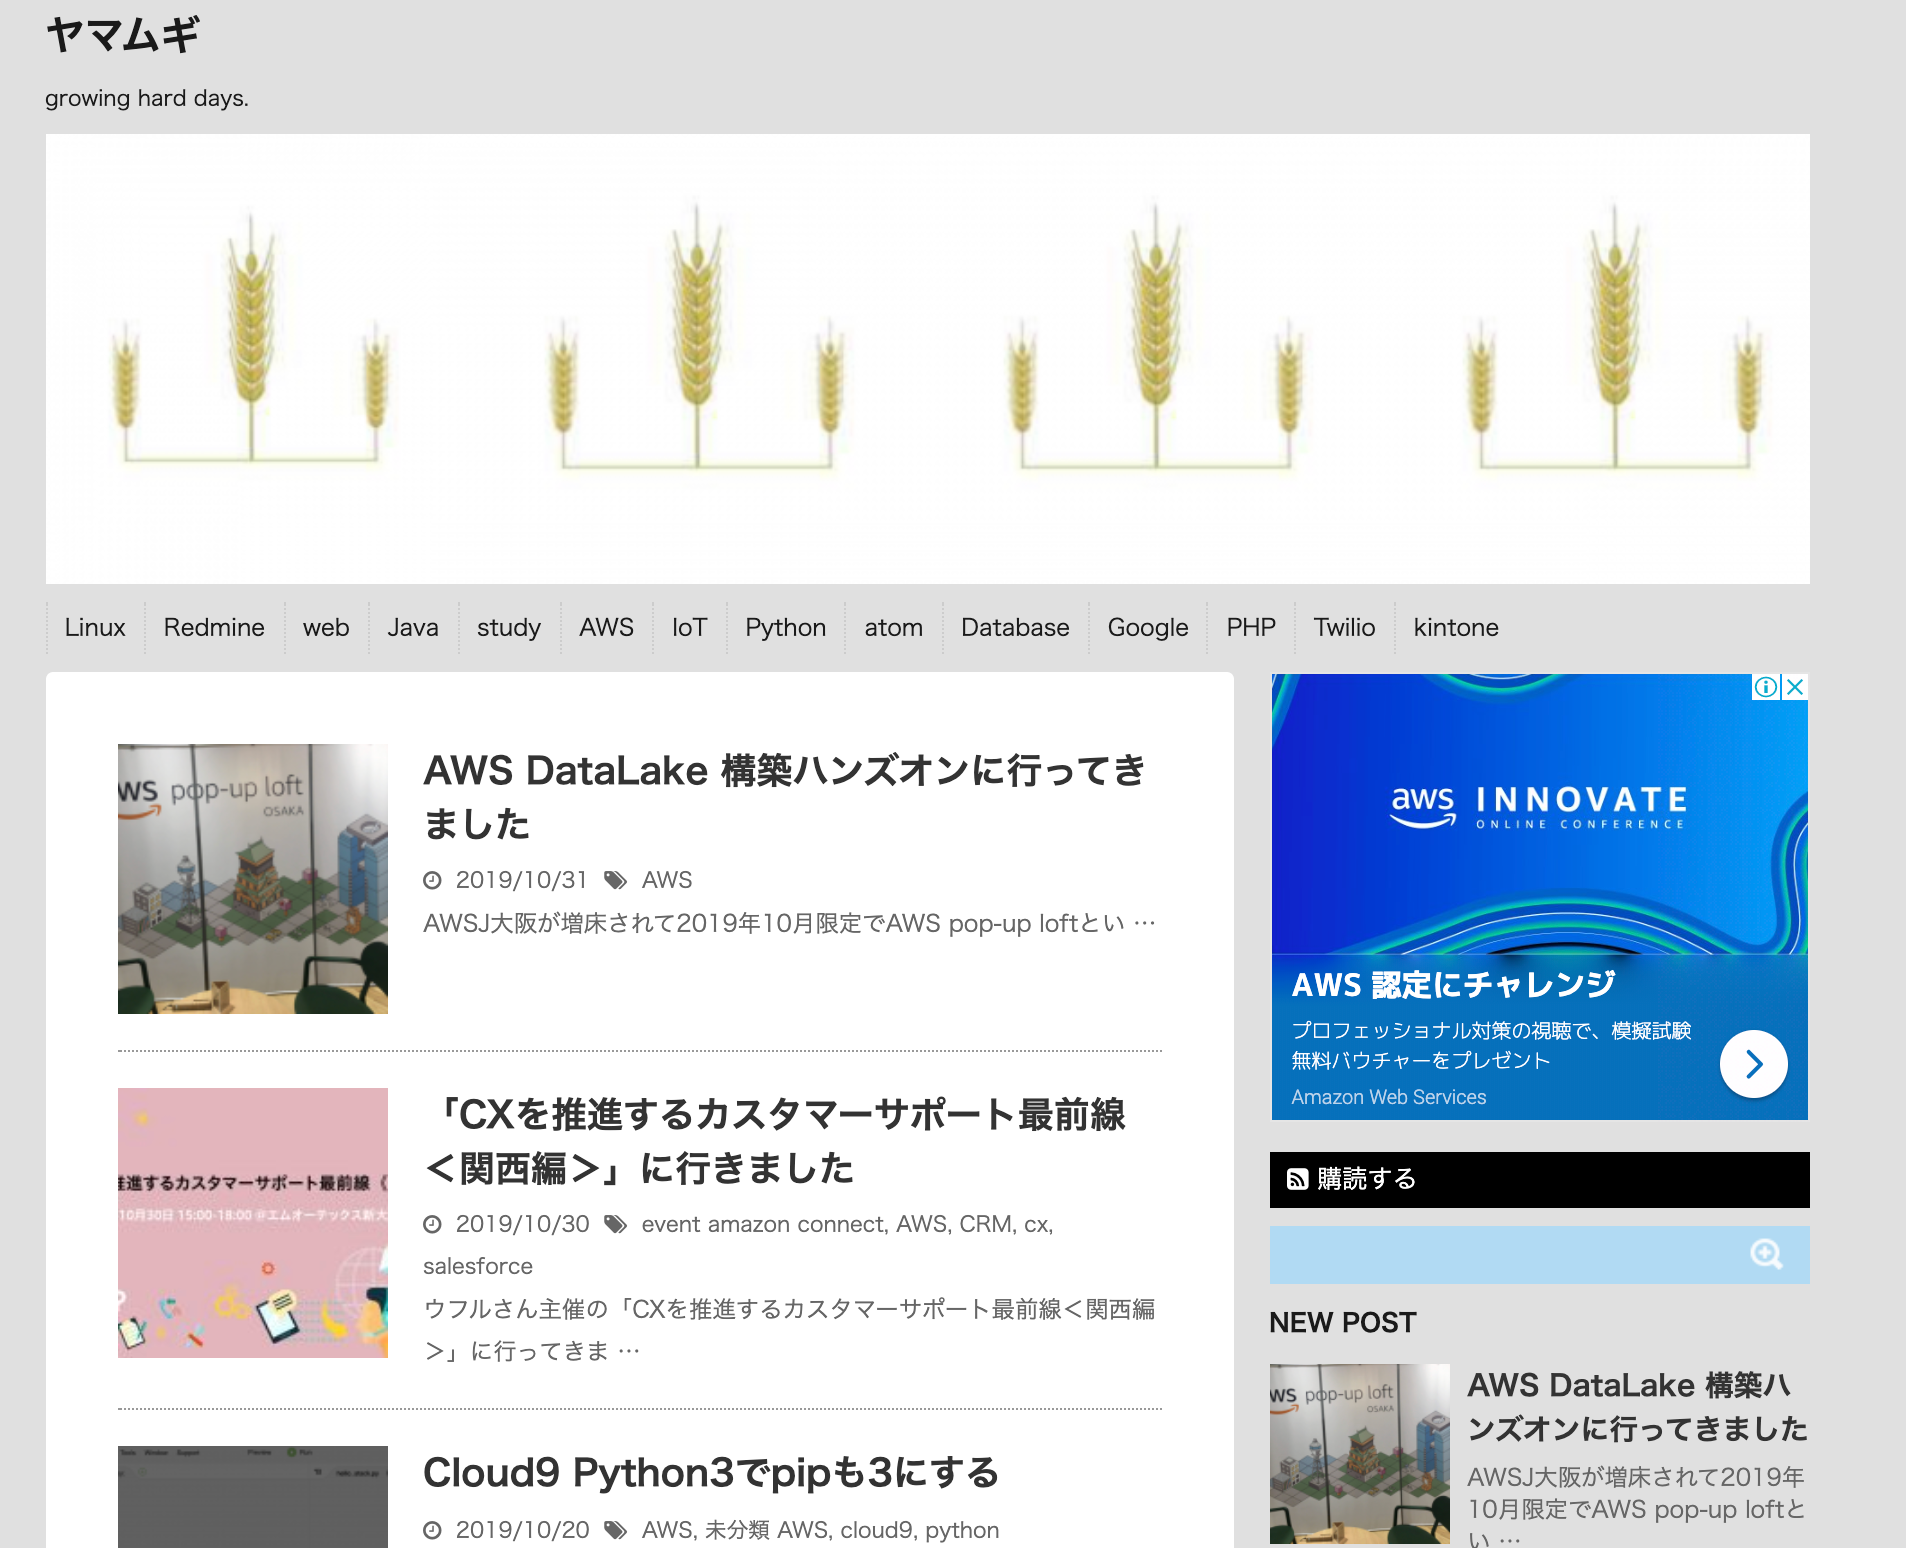1906x1548 pixels.
Task: Click the arrow button on AWS ad
Action: pos(1753,1064)
